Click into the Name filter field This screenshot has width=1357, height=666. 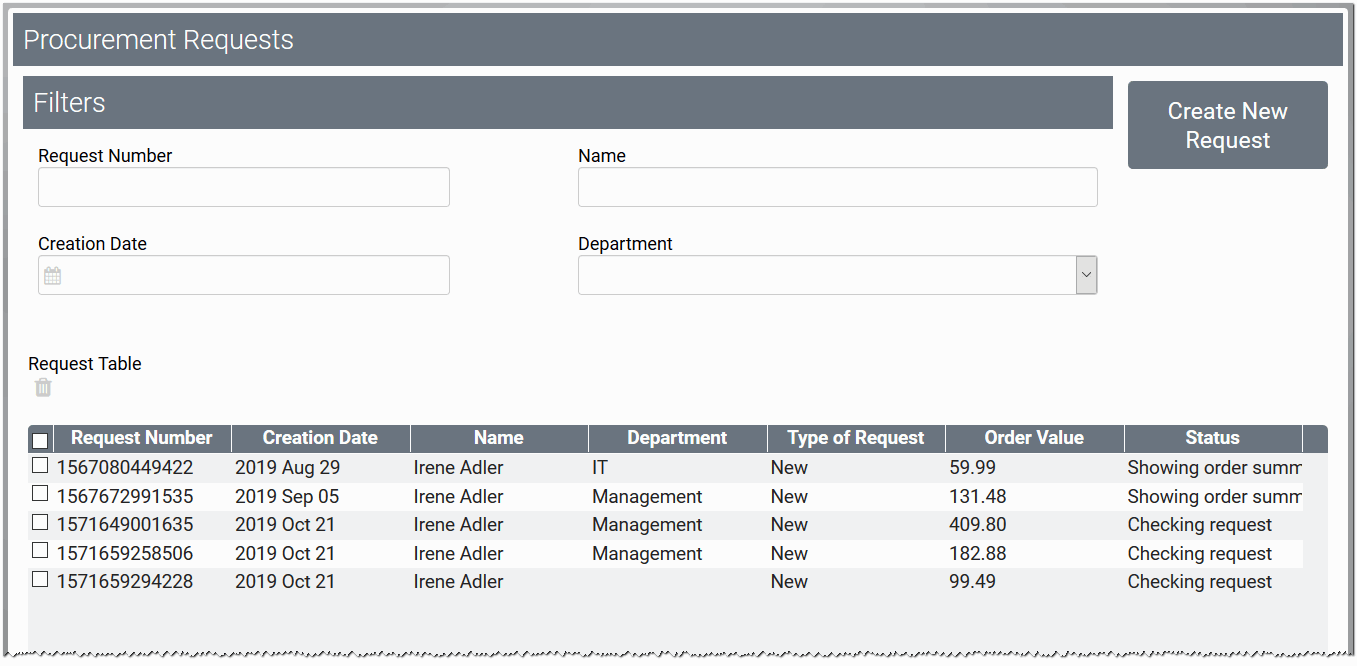(x=837, y=187)
